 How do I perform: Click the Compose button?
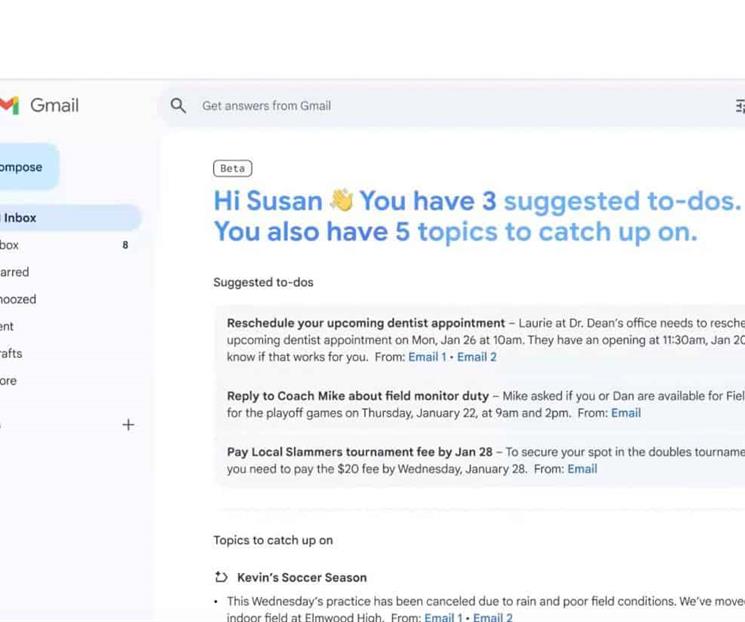(29, 167)
